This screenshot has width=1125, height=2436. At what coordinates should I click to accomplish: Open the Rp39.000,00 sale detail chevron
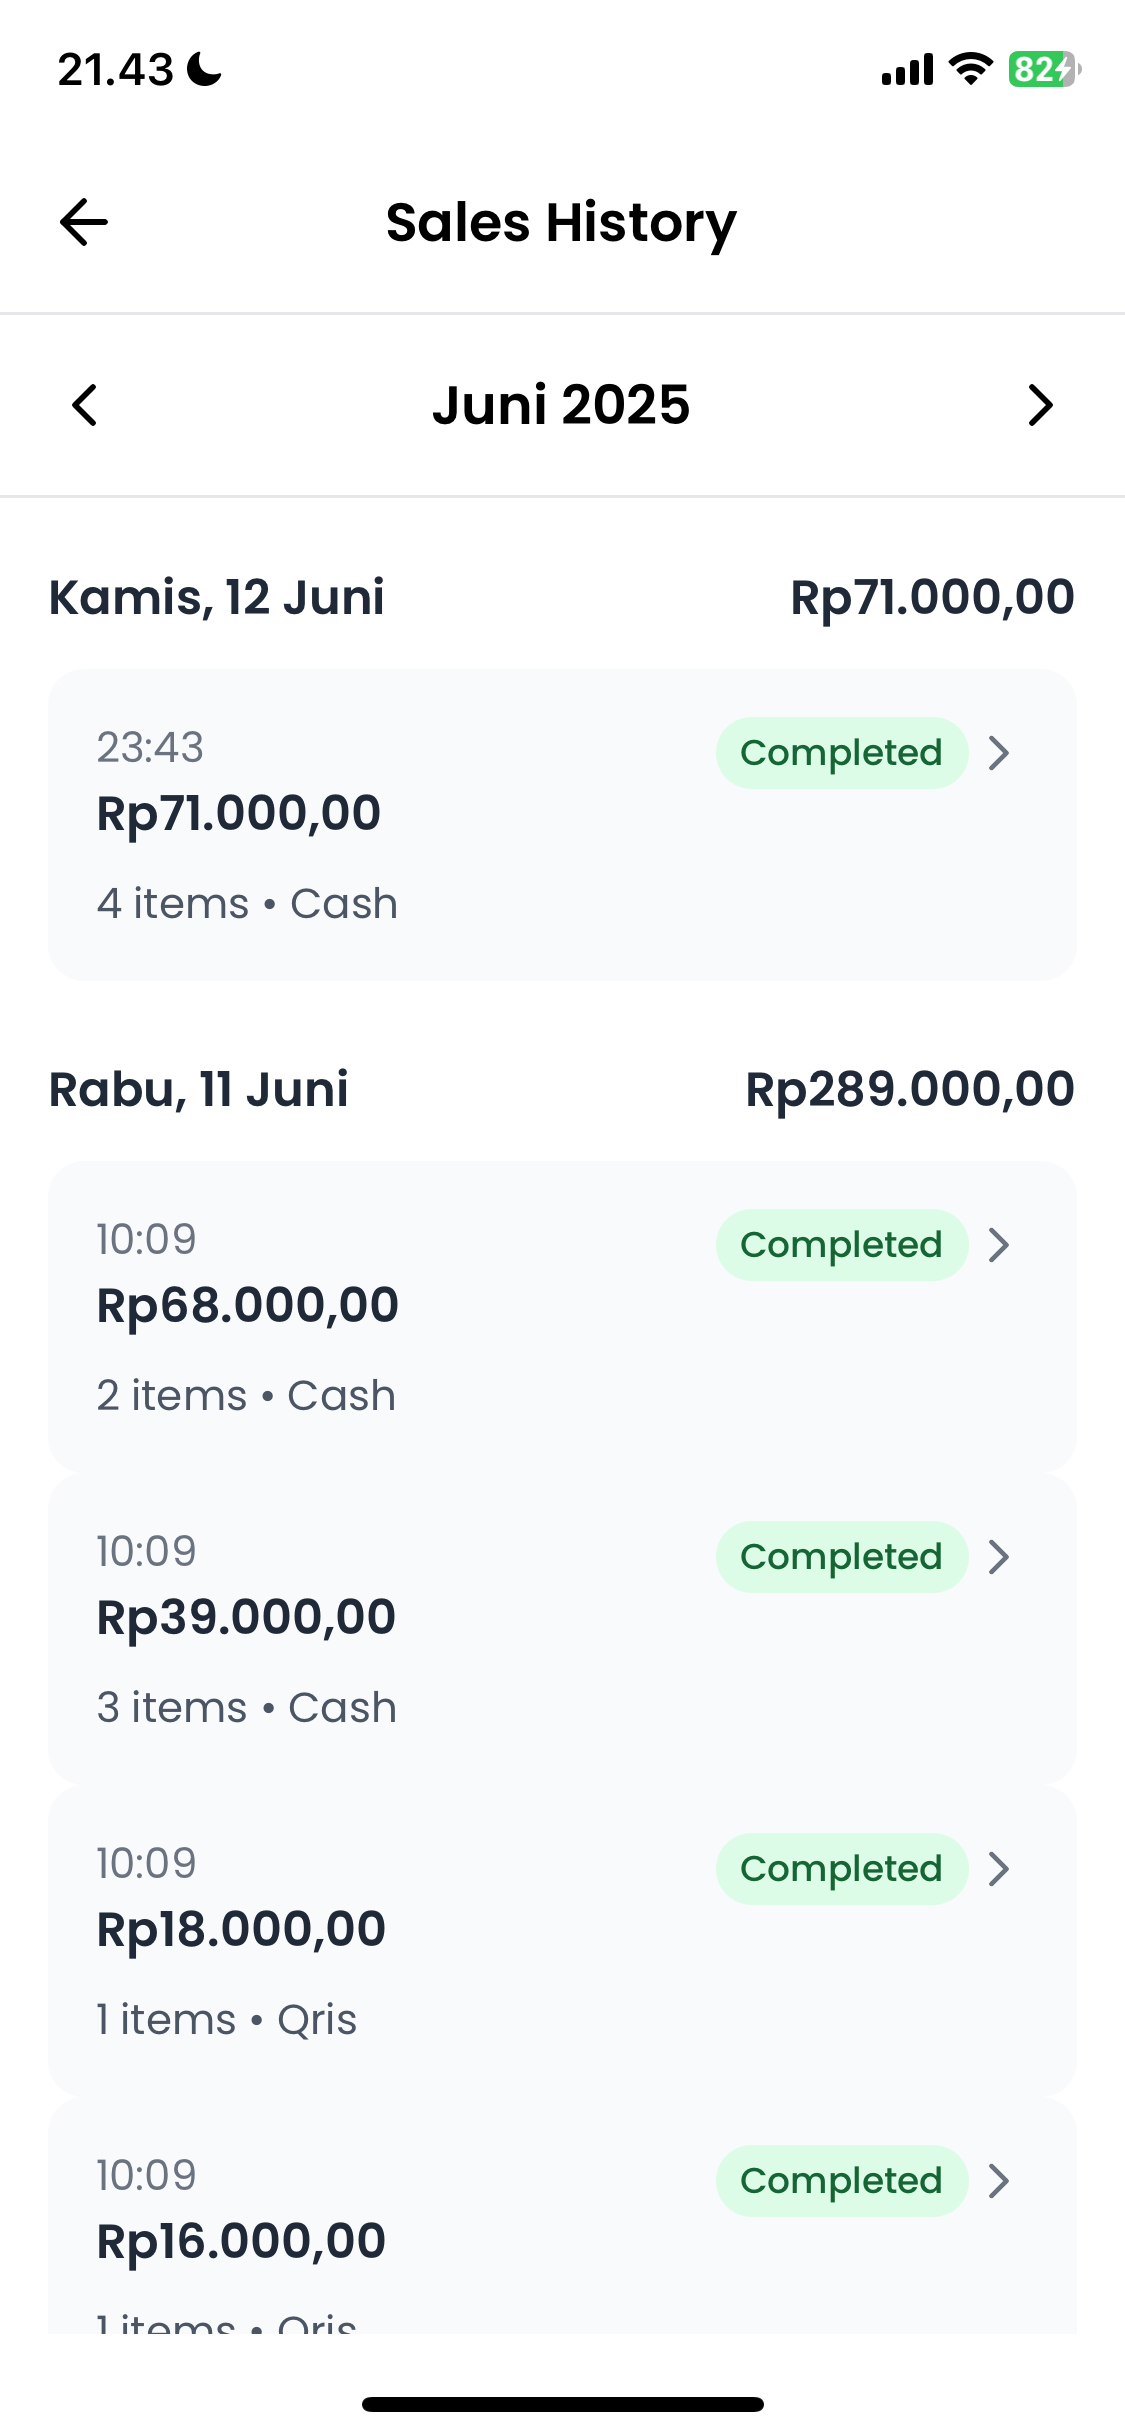[998, 1557]
